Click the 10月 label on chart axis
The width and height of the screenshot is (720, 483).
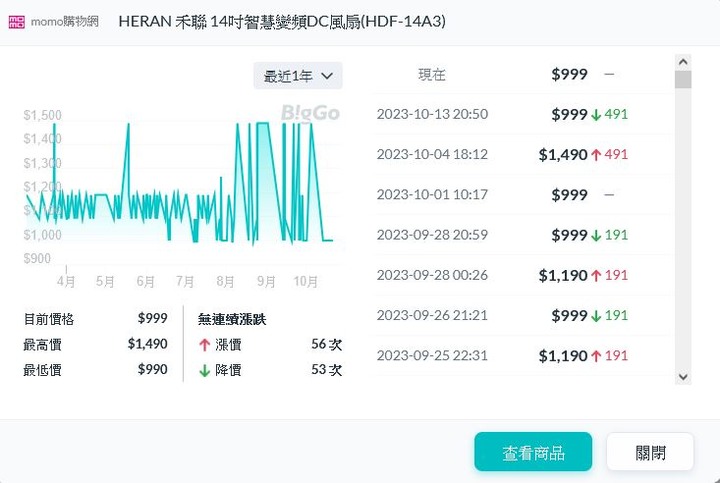coord(305,281)
